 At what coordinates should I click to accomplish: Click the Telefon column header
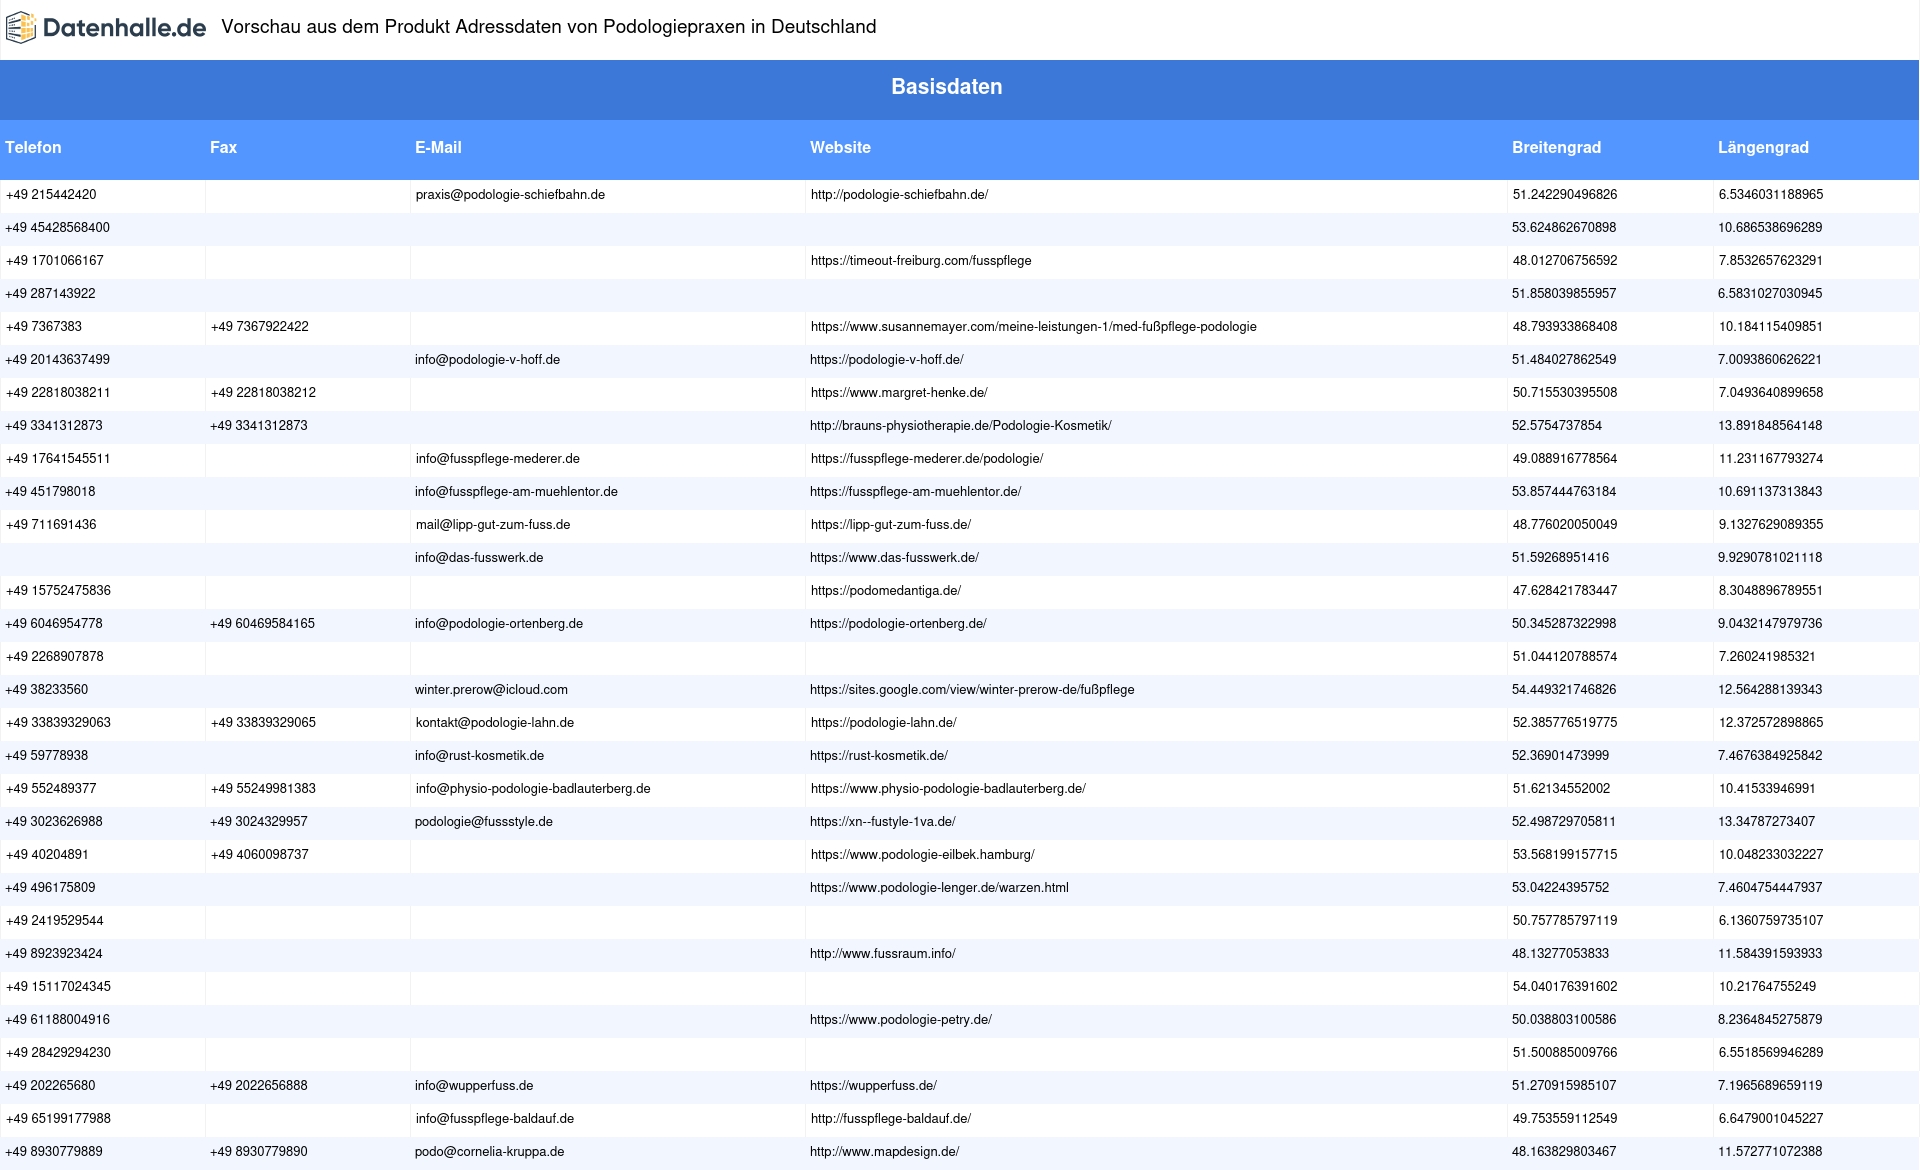click(x=33, y=147)
